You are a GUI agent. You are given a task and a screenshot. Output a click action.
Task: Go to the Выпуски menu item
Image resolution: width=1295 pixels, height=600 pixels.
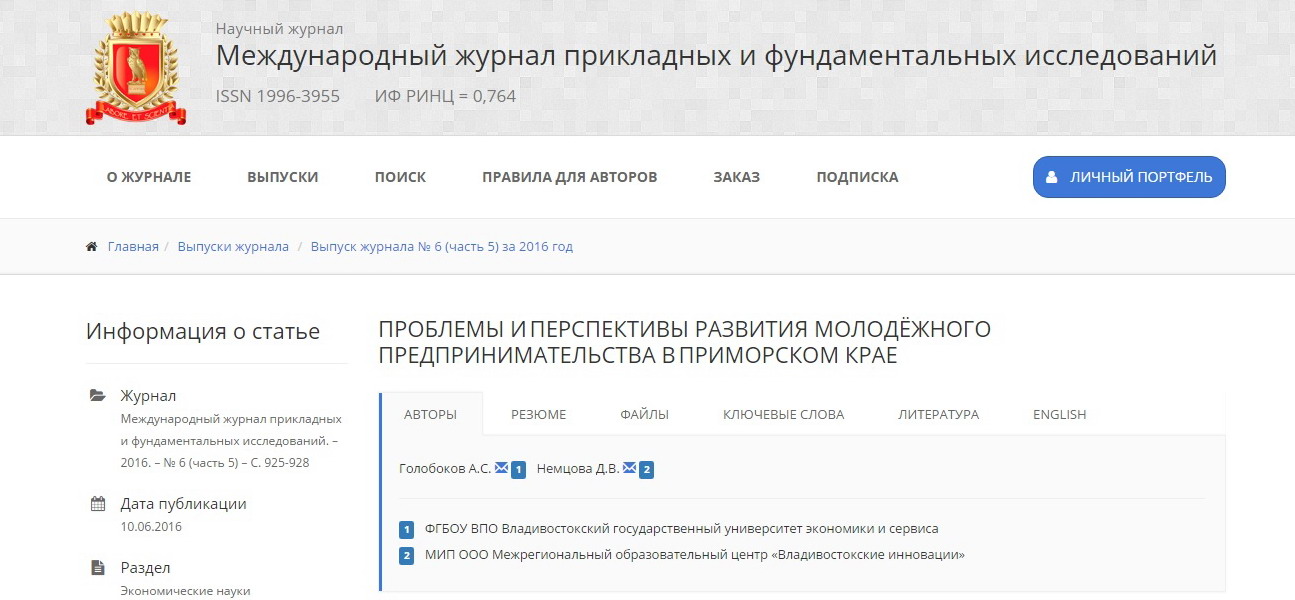point(283,177)
